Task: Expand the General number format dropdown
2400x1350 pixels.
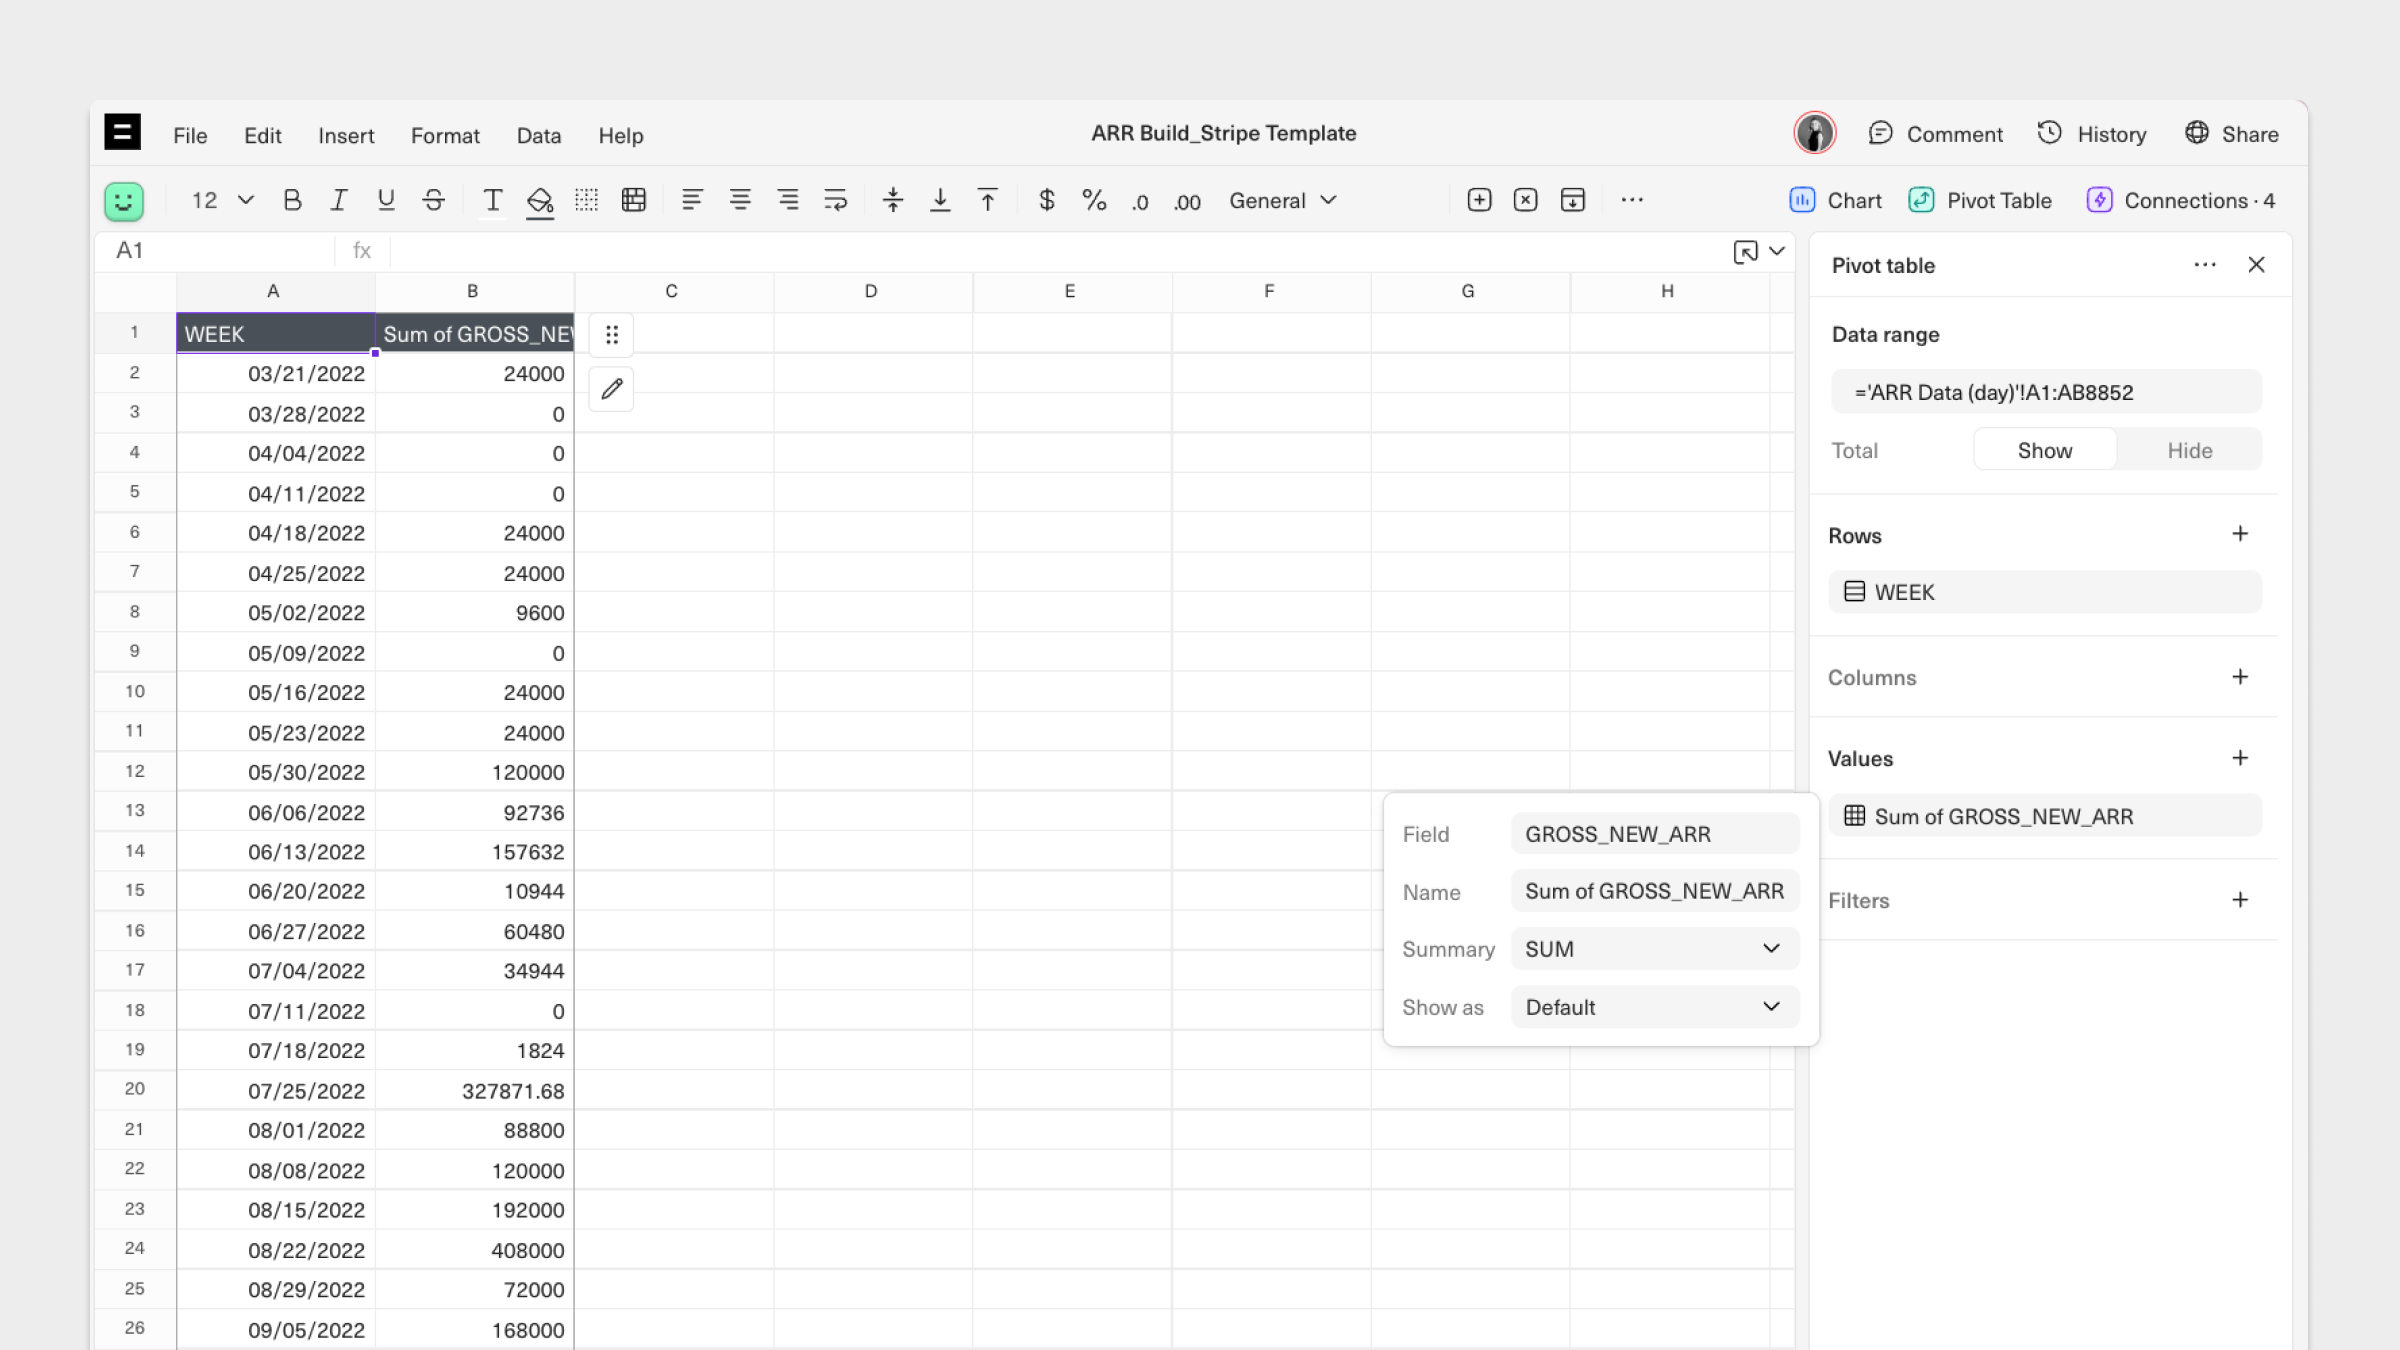Action: [1282, 200]
